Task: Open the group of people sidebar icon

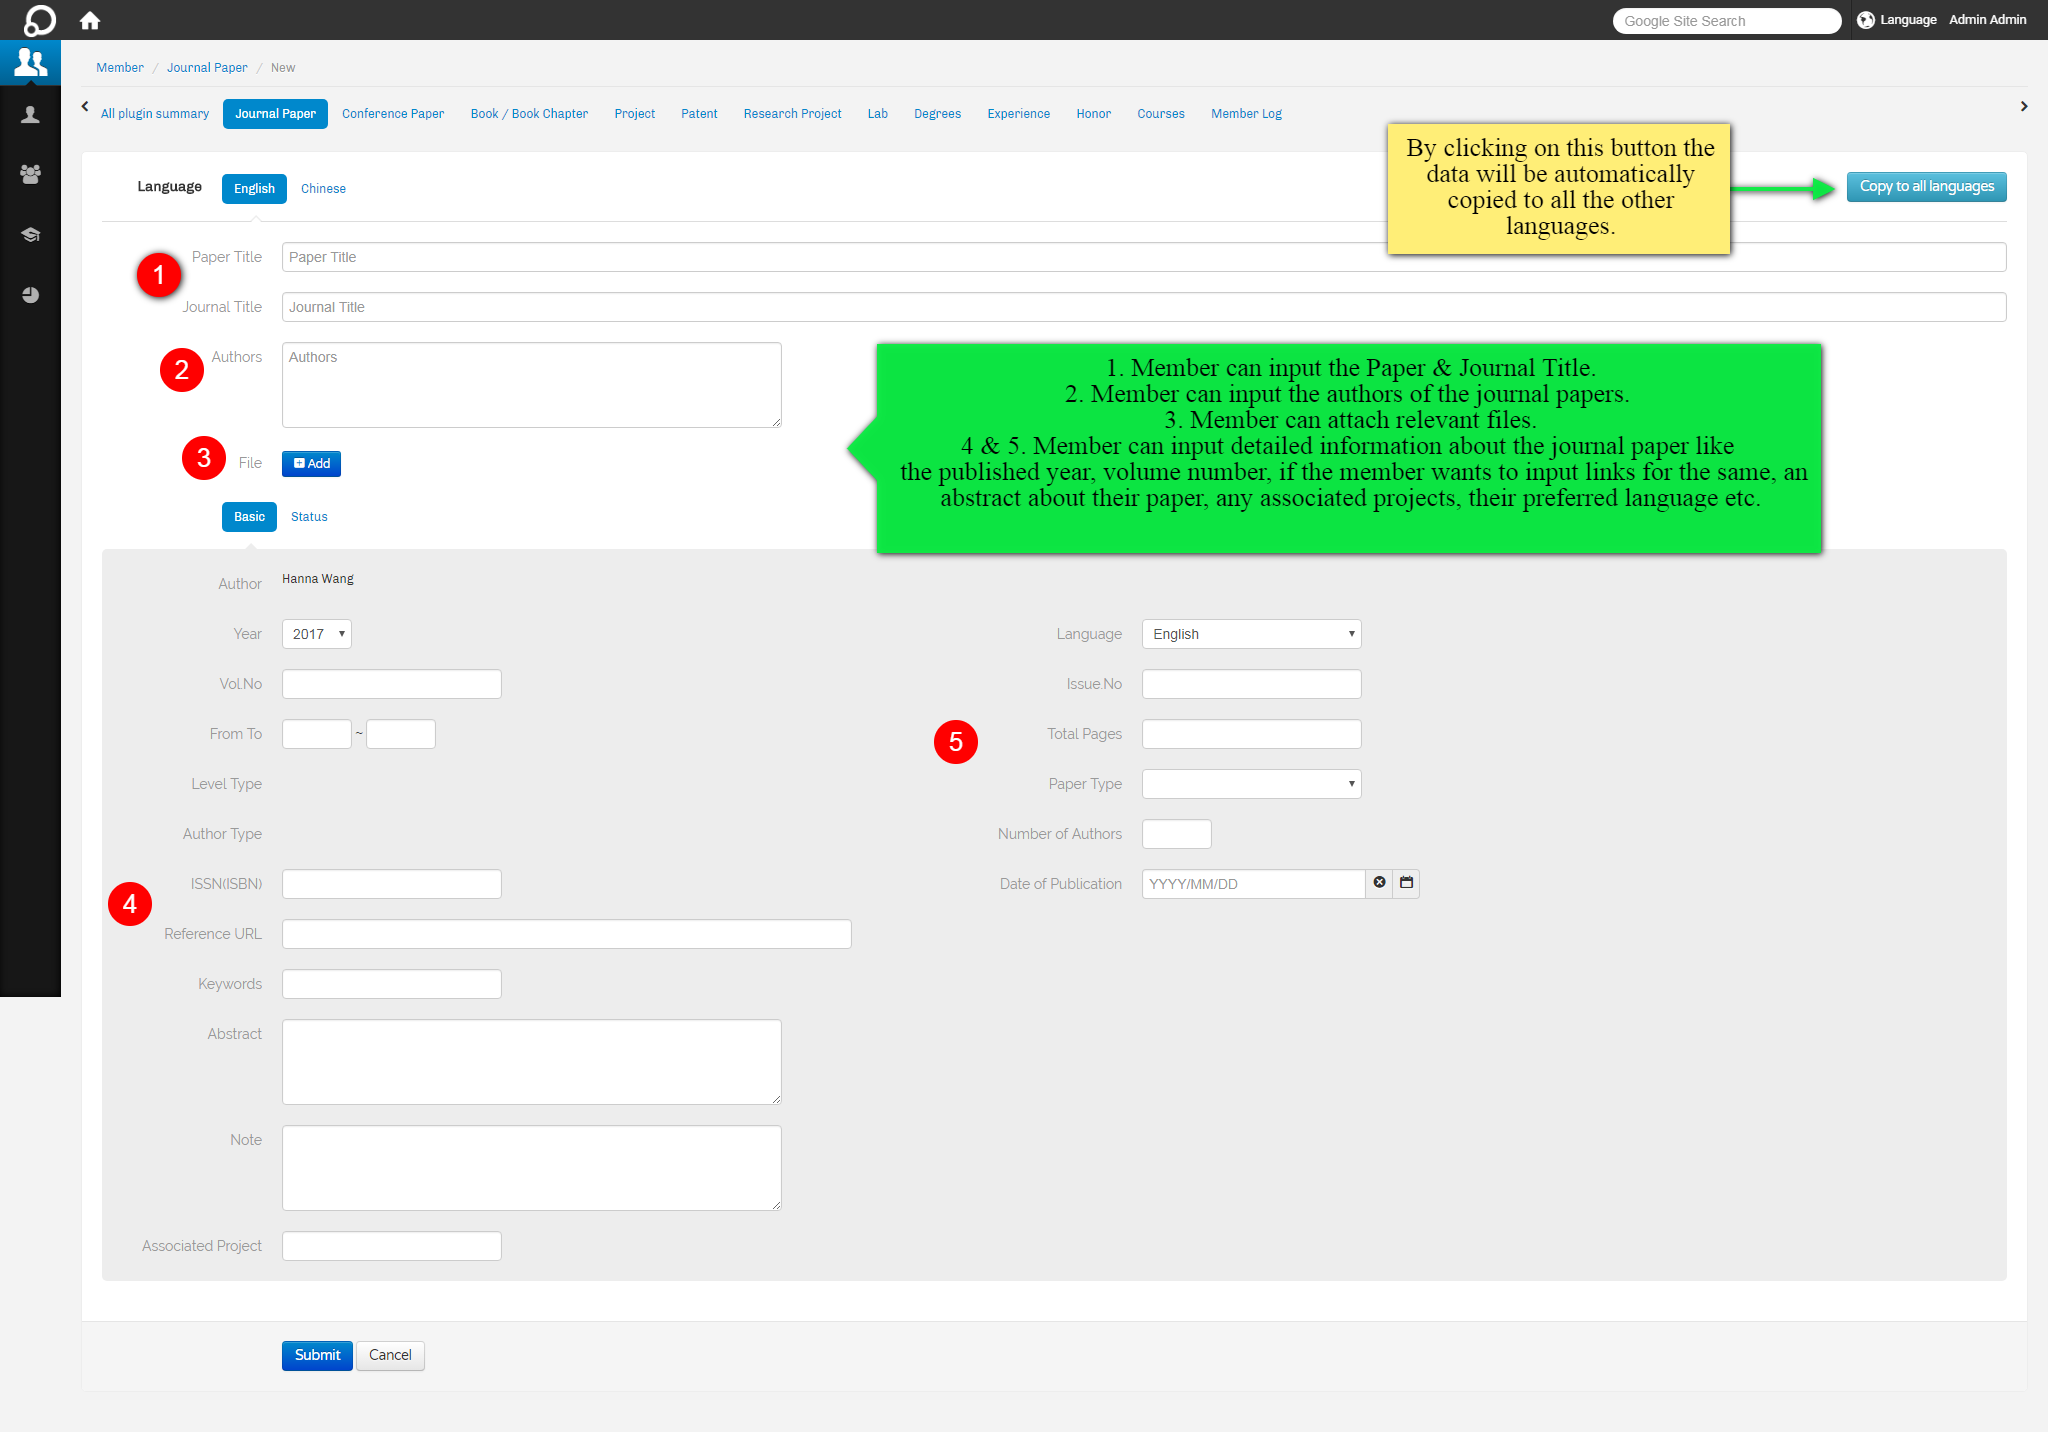Action: pos(30,174)
